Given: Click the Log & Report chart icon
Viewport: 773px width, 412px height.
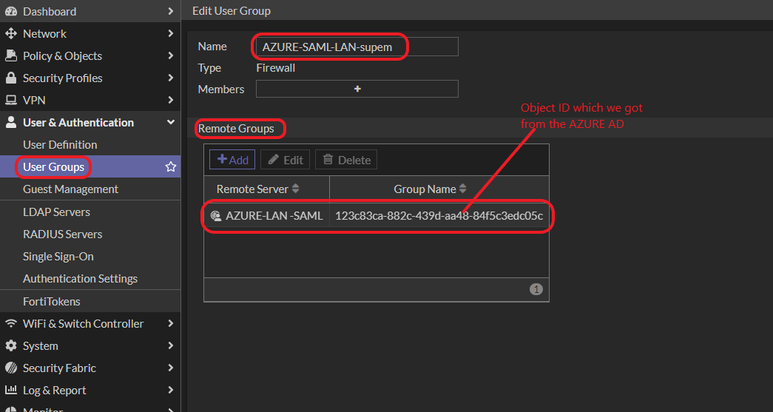Looking at the screenshot, I should click(x=10, y=390).
